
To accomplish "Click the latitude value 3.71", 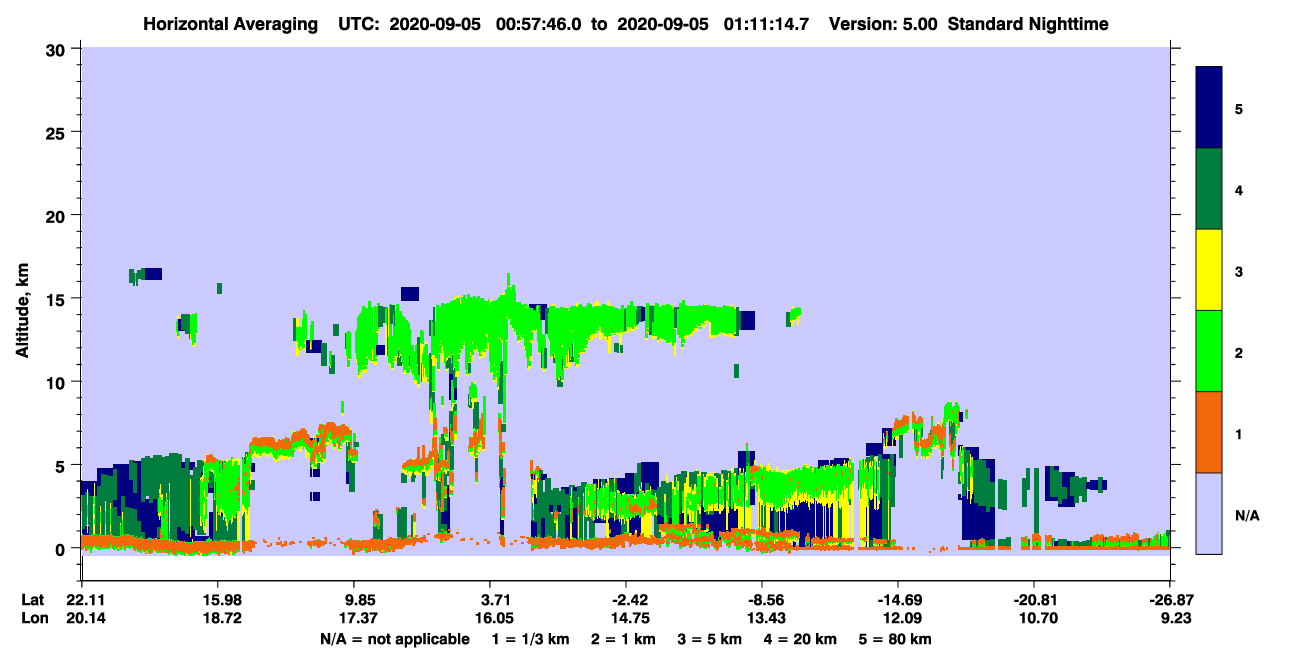I will click(497, 600).
